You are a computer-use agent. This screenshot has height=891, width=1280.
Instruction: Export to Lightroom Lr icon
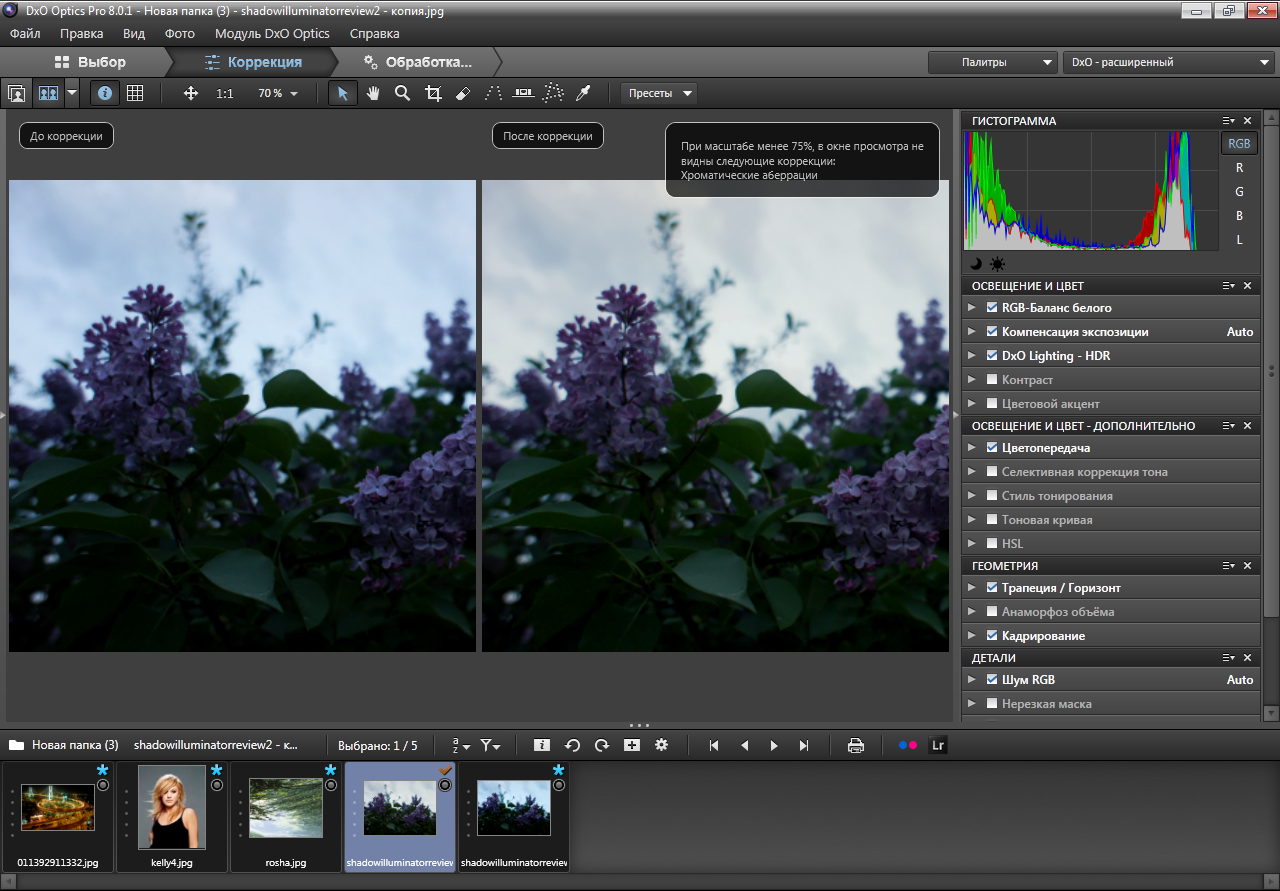[x=937, y=745]
